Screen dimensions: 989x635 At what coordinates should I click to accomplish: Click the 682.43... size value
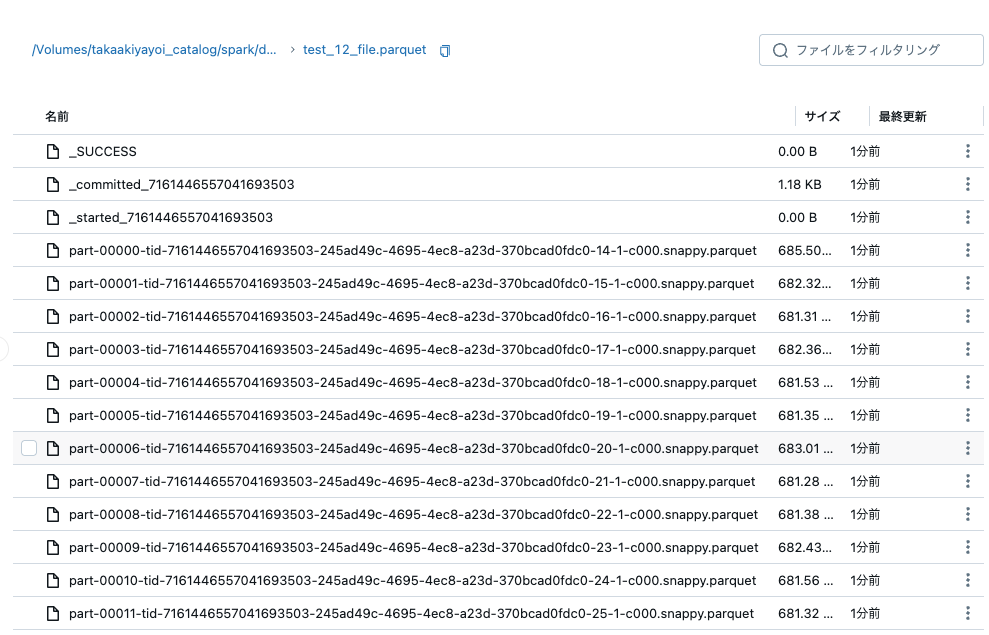pyautogui.click(x=805, y=547)
